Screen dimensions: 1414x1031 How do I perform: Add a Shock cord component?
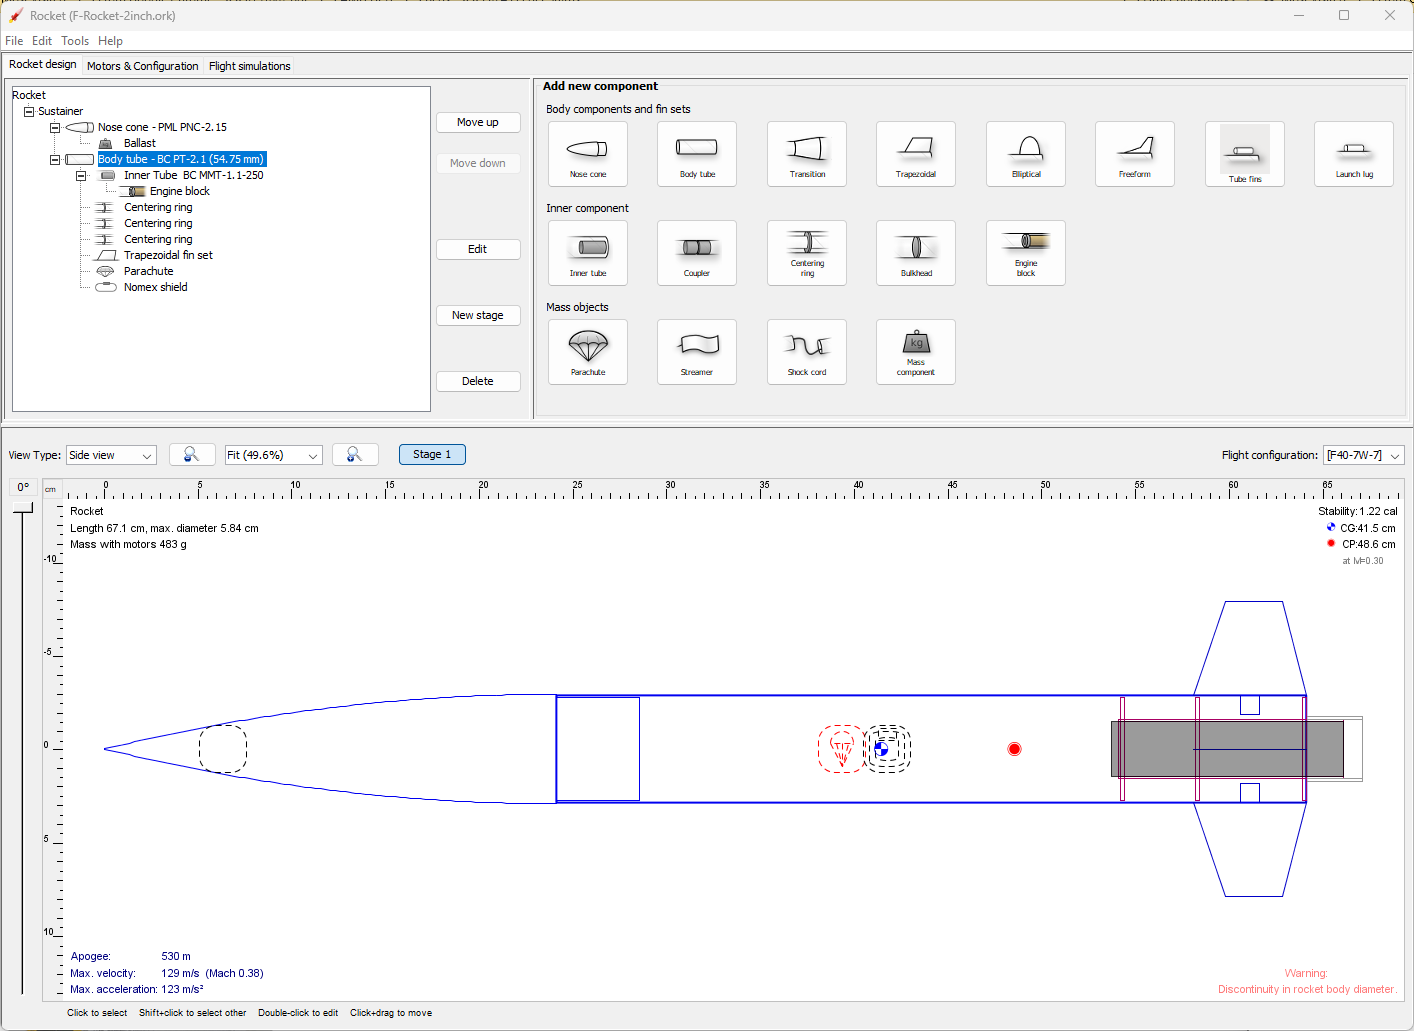pos(806,352)
